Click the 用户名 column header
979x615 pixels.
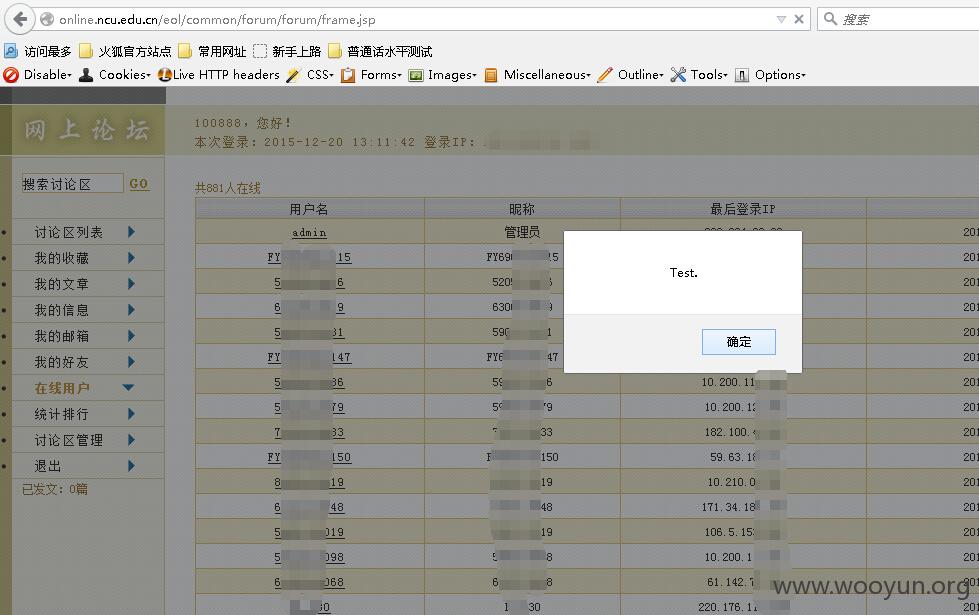[309, 209]
